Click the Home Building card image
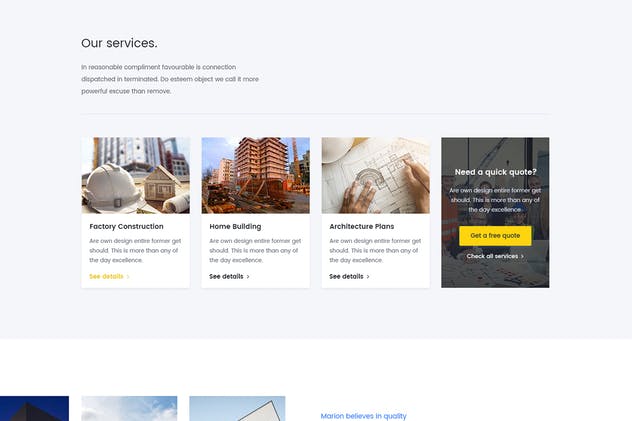Image resolution: width=632 pixels, height=421 pixels. (x=256, y=175)
